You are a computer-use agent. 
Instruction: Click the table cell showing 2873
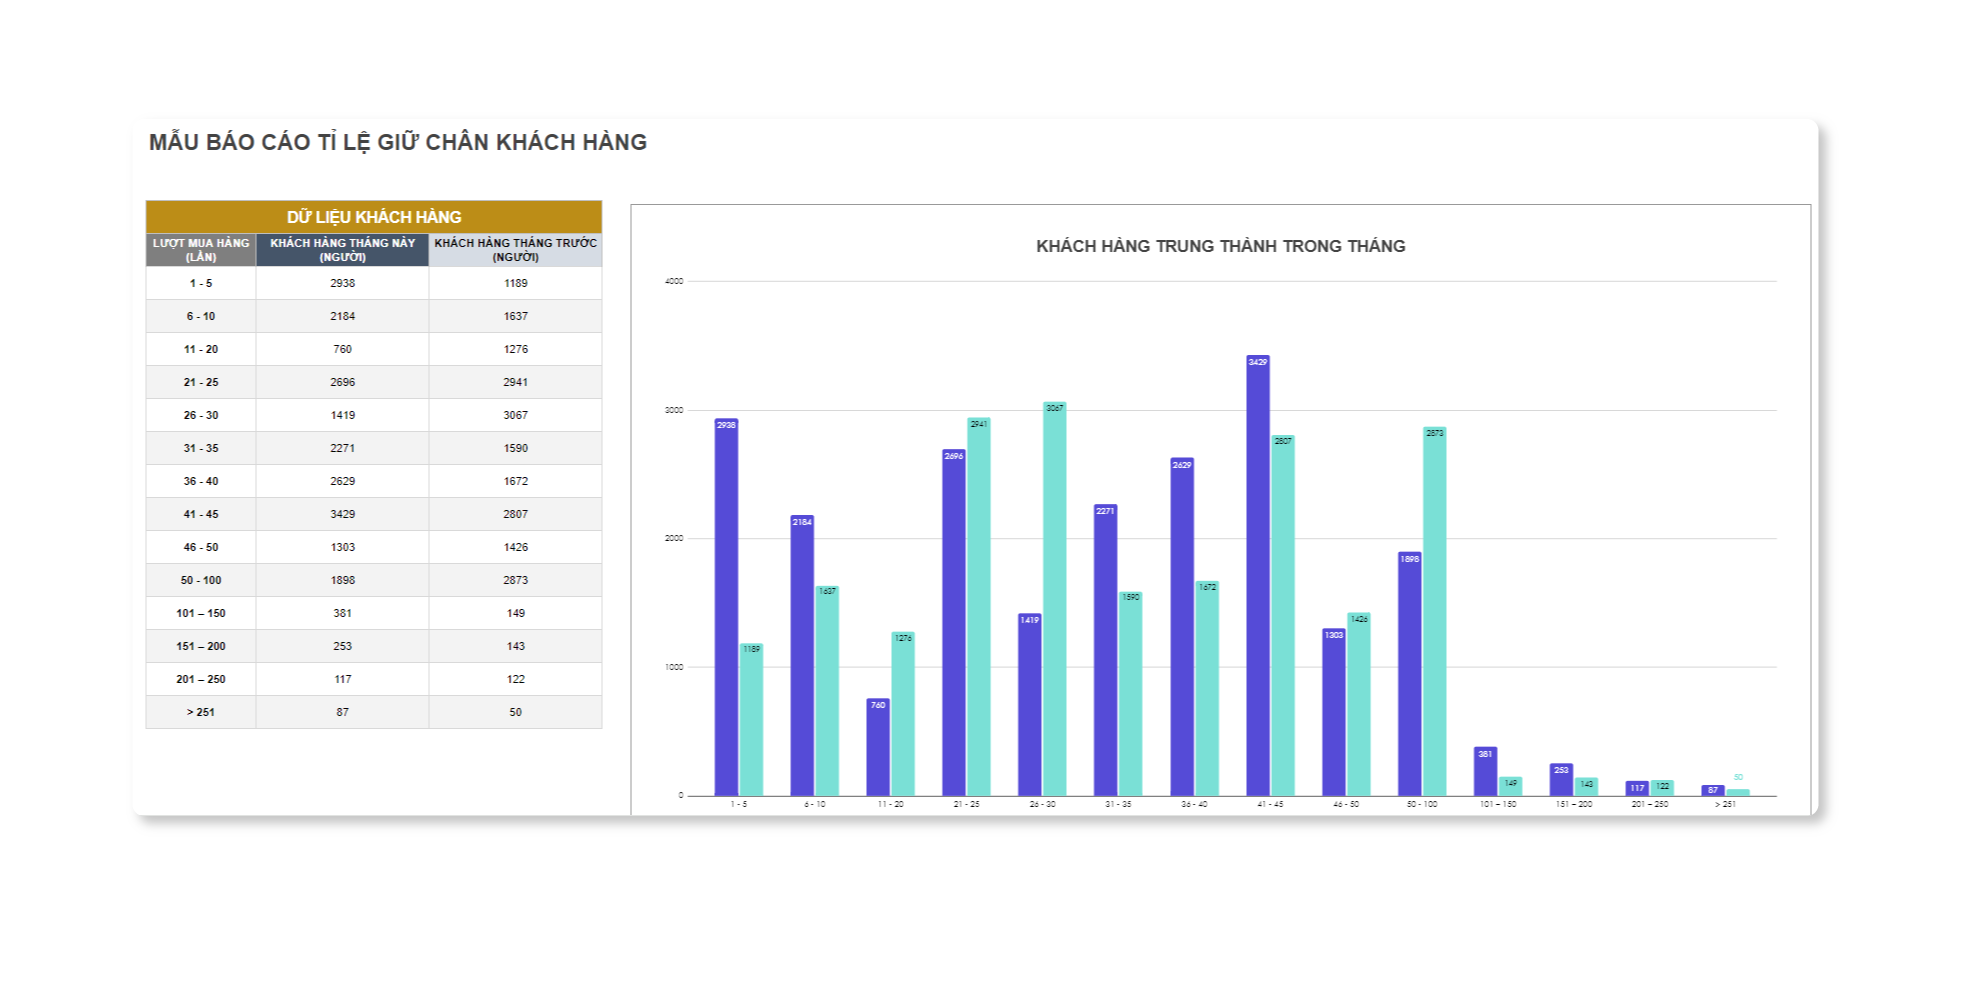515,580
